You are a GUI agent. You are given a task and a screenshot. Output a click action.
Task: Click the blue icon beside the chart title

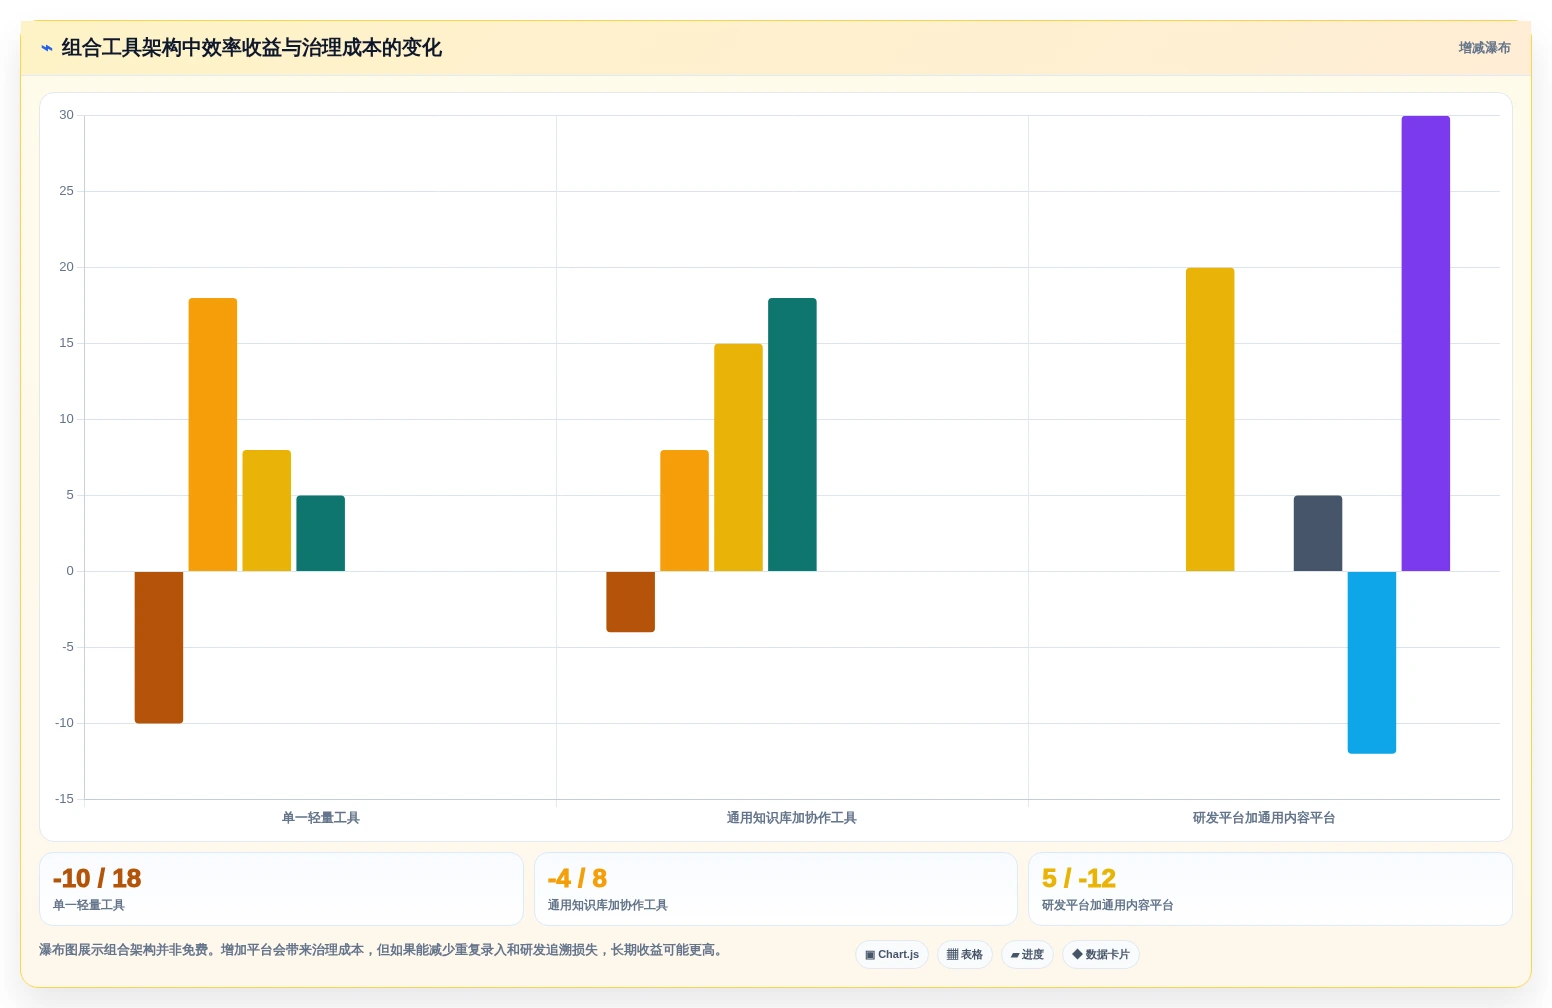pyautogui.click(x=47, y=48)
